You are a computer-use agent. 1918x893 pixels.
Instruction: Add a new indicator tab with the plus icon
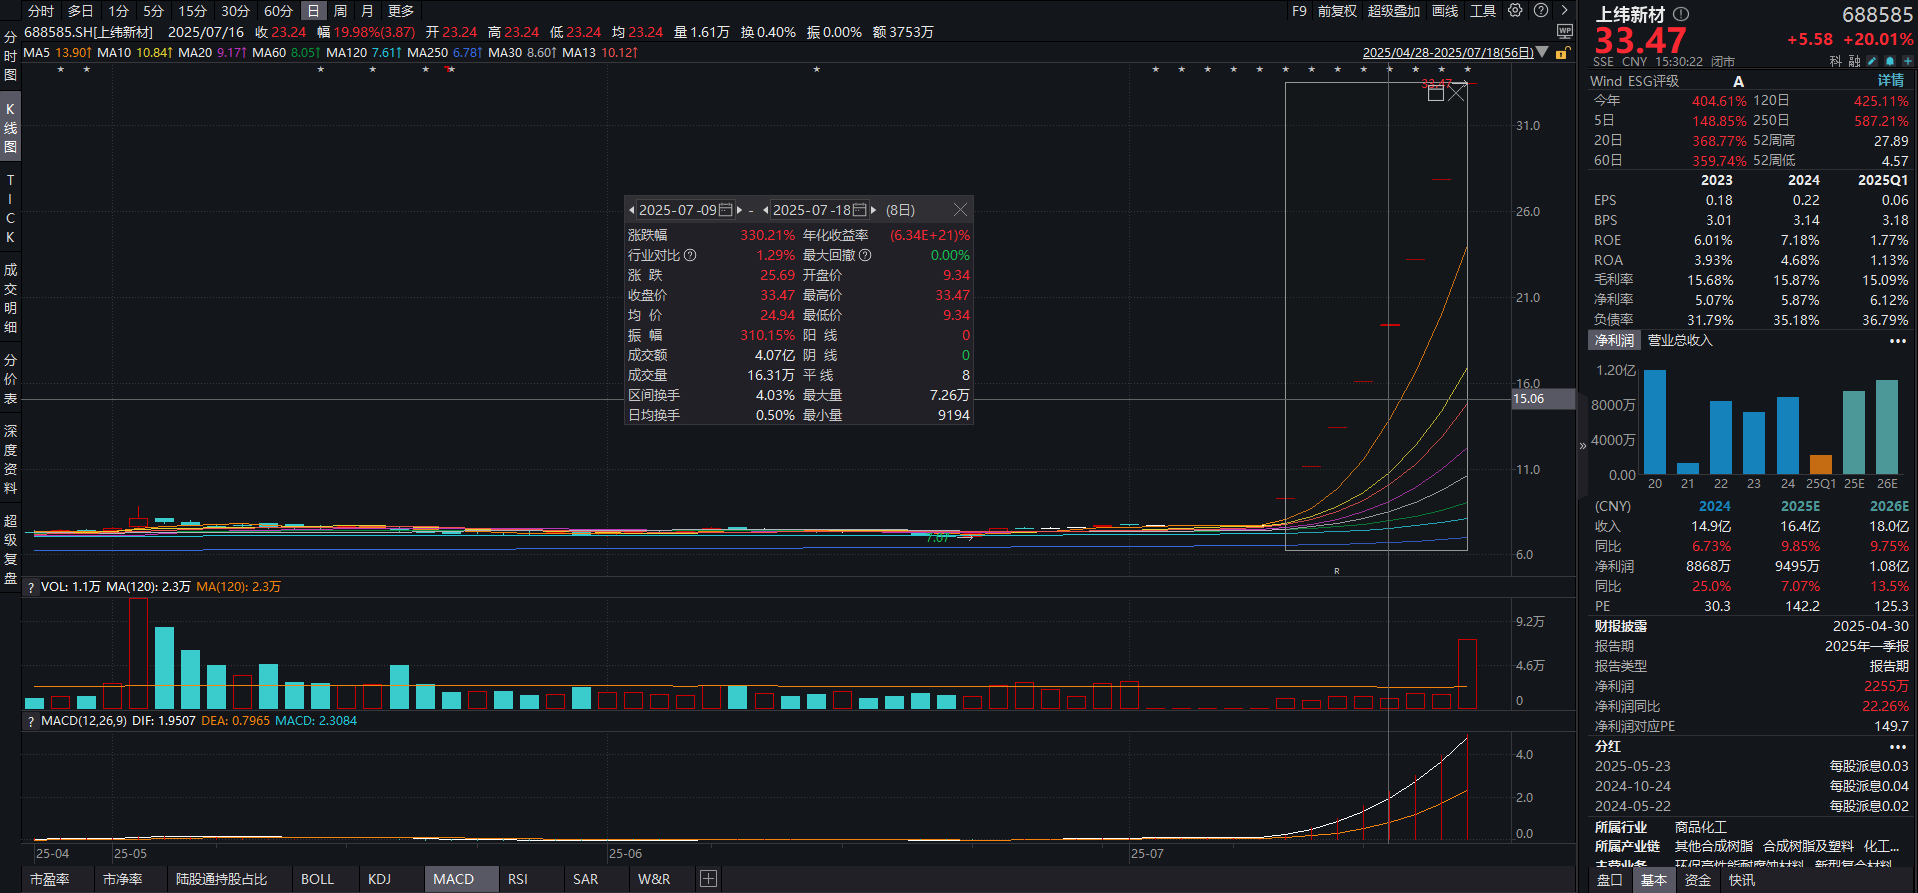708,879
